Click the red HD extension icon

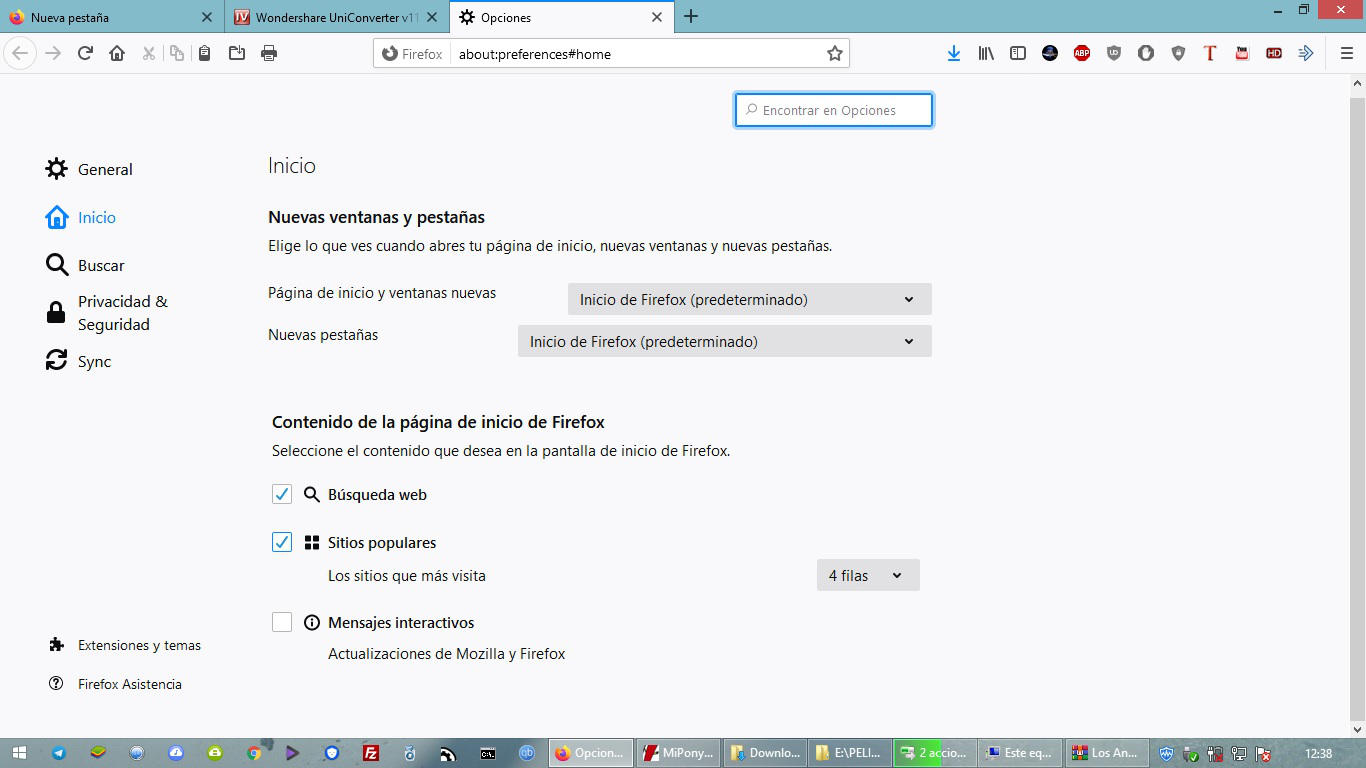coord(1274,53)
